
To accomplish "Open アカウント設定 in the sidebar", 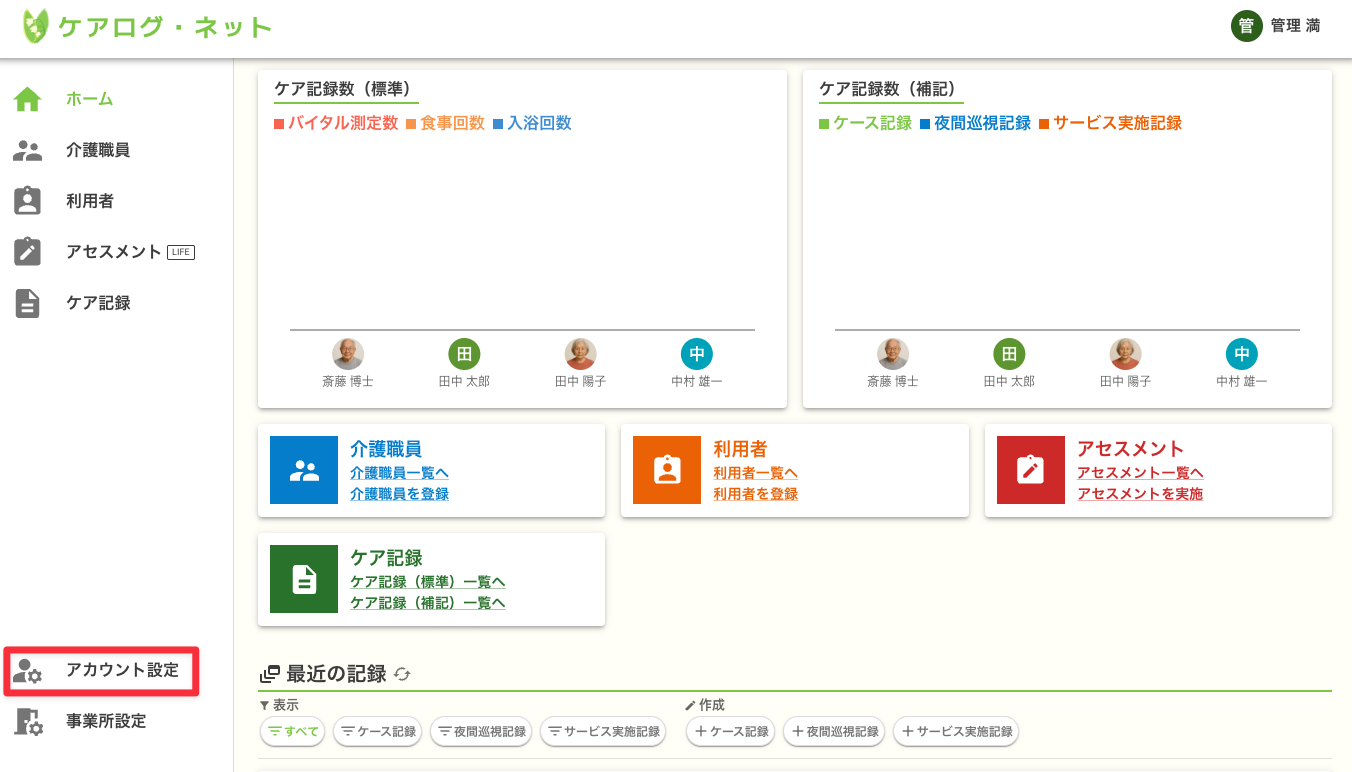I will (102, 670).
